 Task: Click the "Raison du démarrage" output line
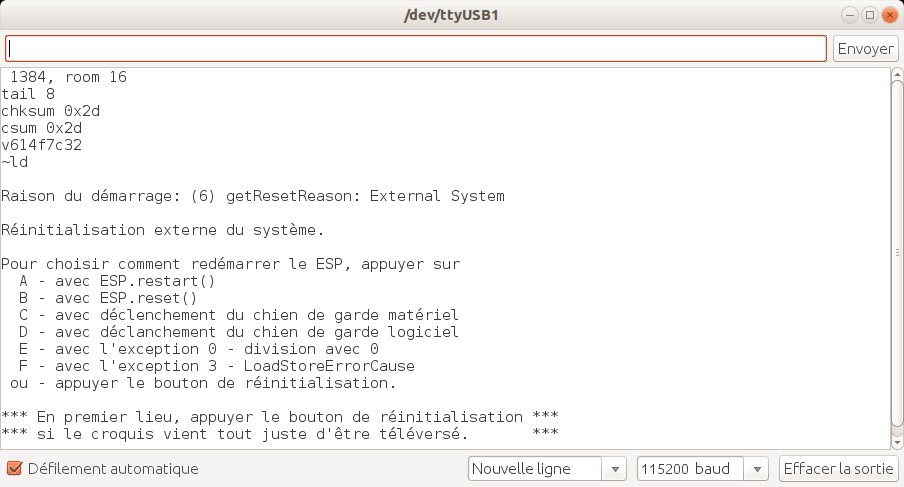[253, 196]
